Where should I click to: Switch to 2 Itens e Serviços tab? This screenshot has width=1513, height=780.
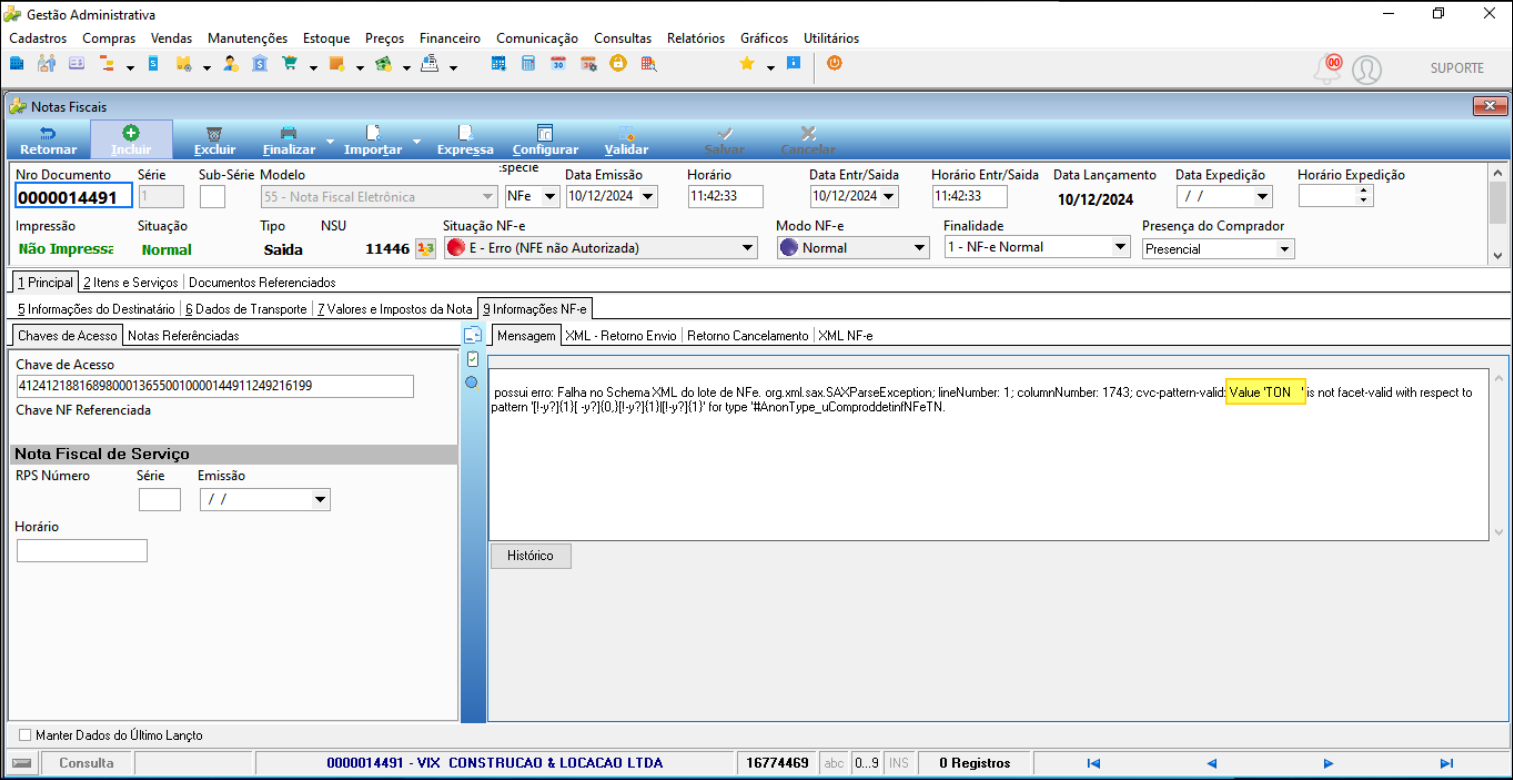[x=131, y=283]
